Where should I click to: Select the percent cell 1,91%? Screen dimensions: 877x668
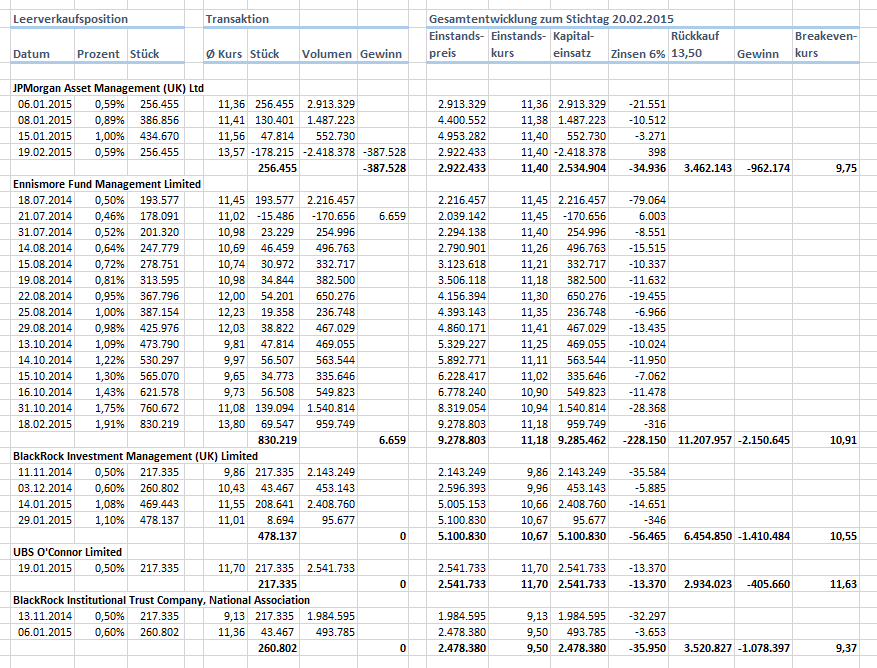click(x=110, y=424)
